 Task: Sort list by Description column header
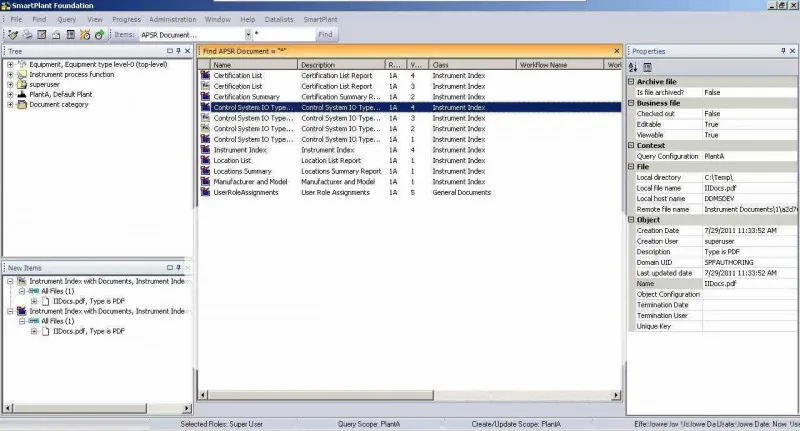[341, 65]
